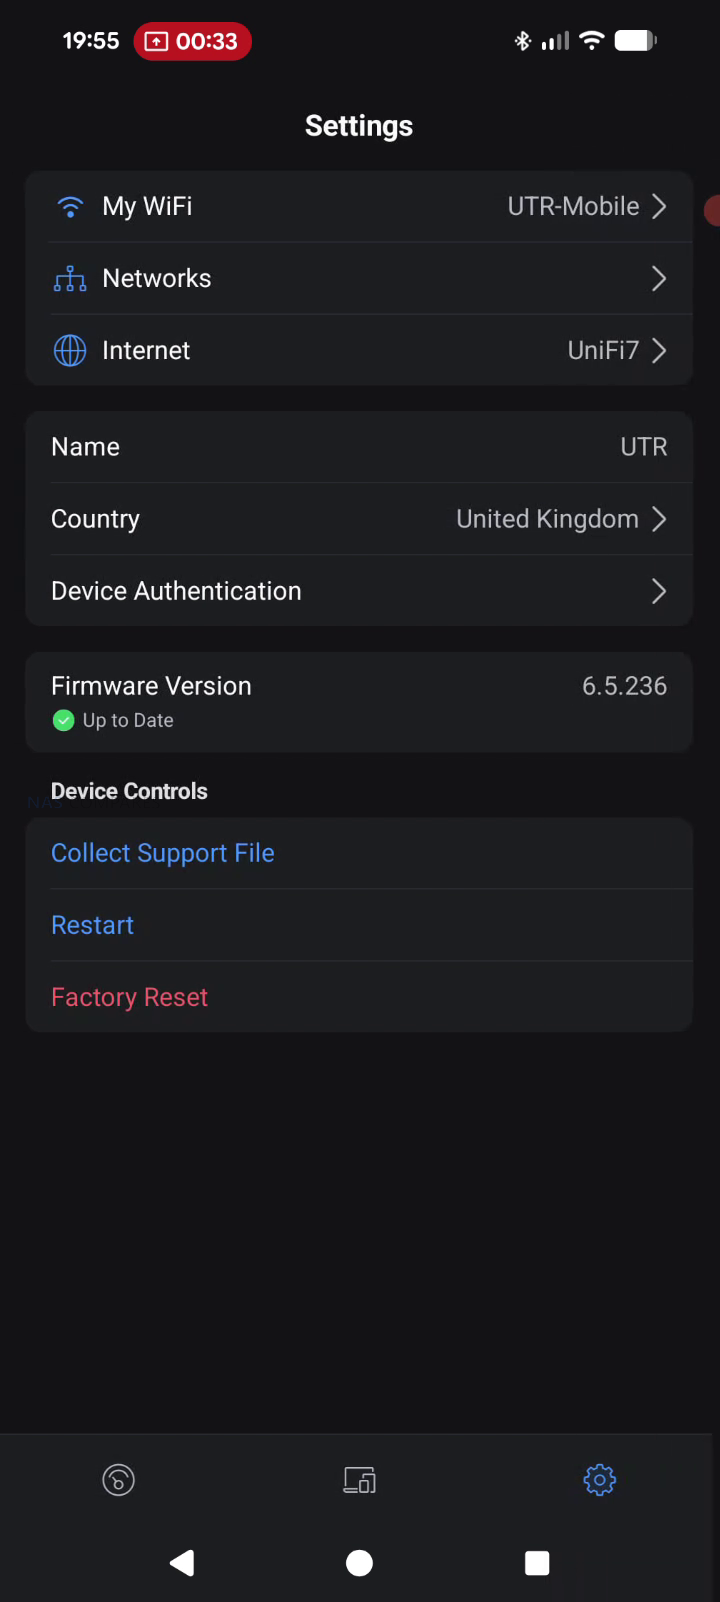Expand the Internet chevron beside UniFi7
The width and height of the screenshot is (720, 1602).
(x=659, y=351)
